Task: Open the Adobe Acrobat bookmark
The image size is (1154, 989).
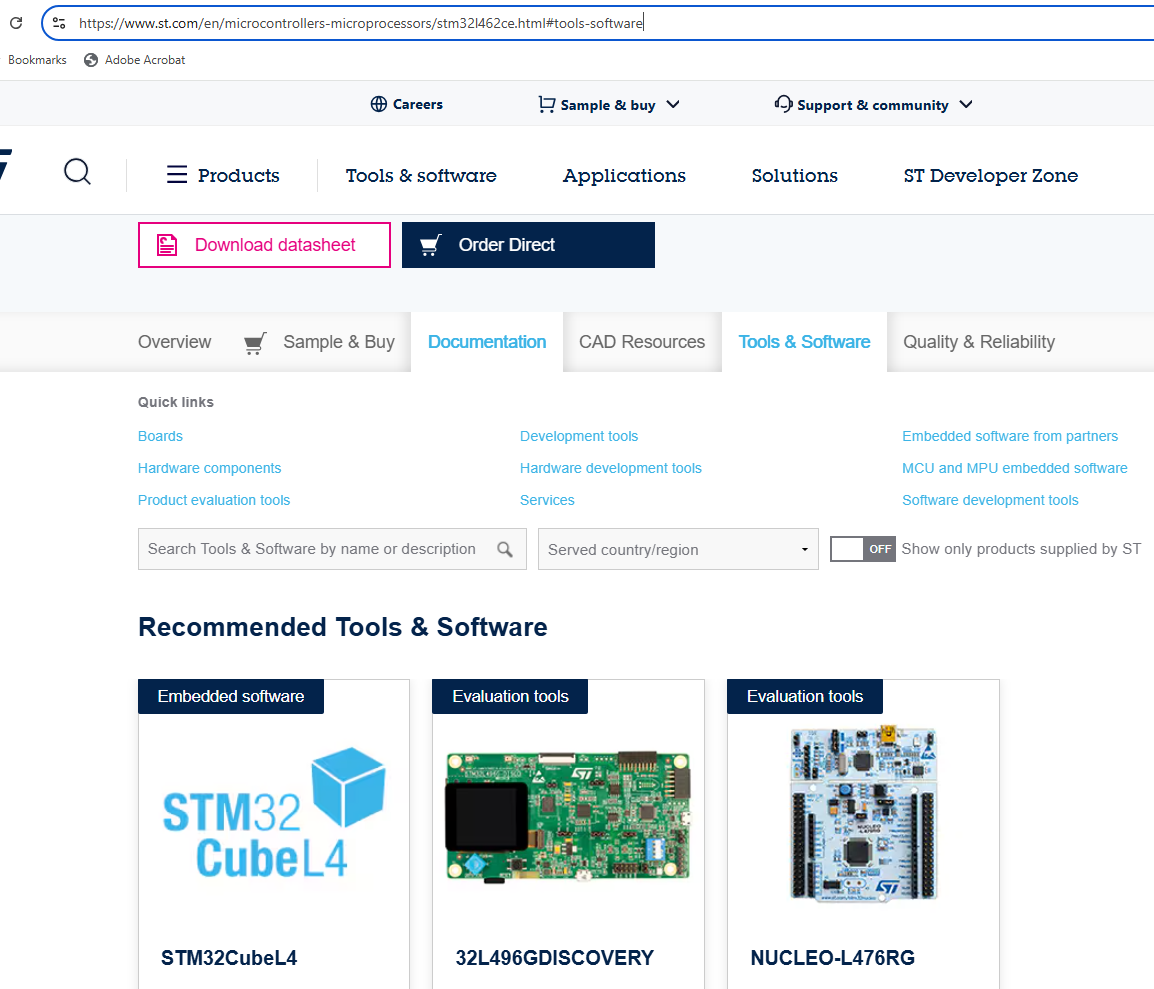Action: 134,59
